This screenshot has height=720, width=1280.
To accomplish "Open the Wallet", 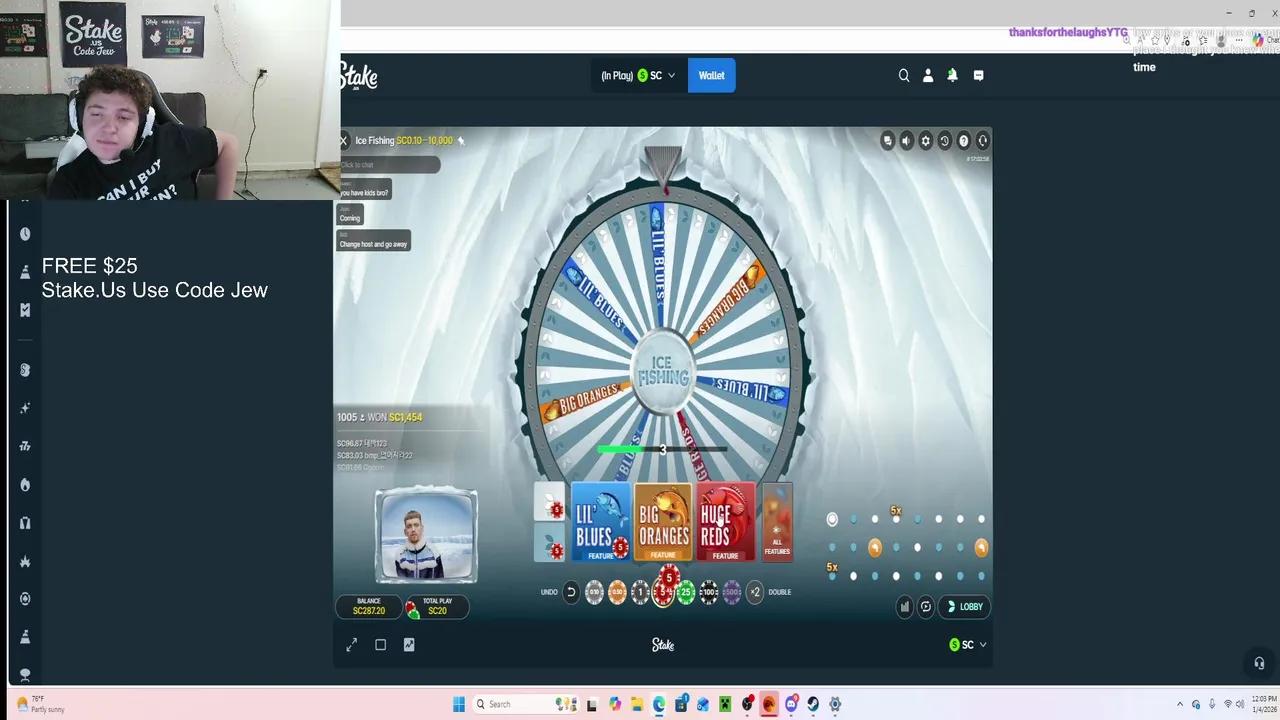I will tap(712, 75).
